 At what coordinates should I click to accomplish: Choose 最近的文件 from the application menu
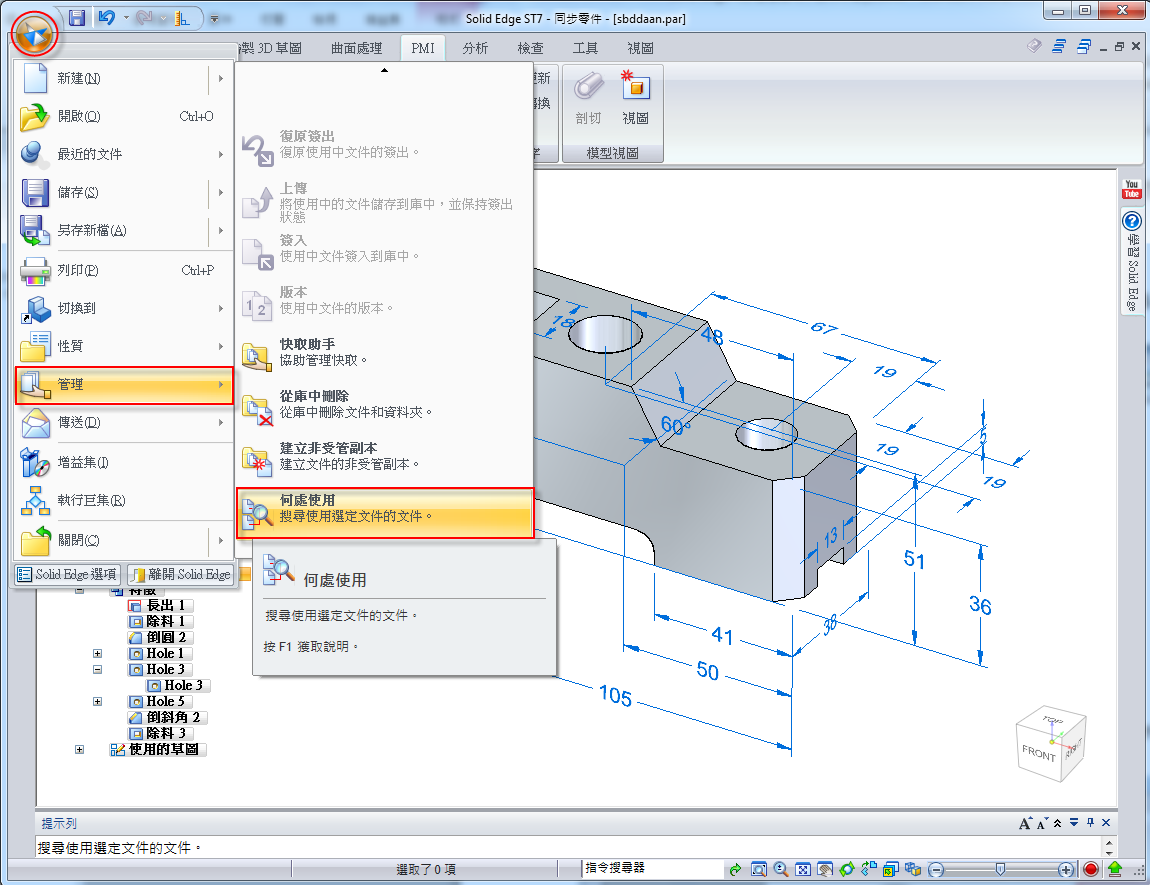click(124, 154)
